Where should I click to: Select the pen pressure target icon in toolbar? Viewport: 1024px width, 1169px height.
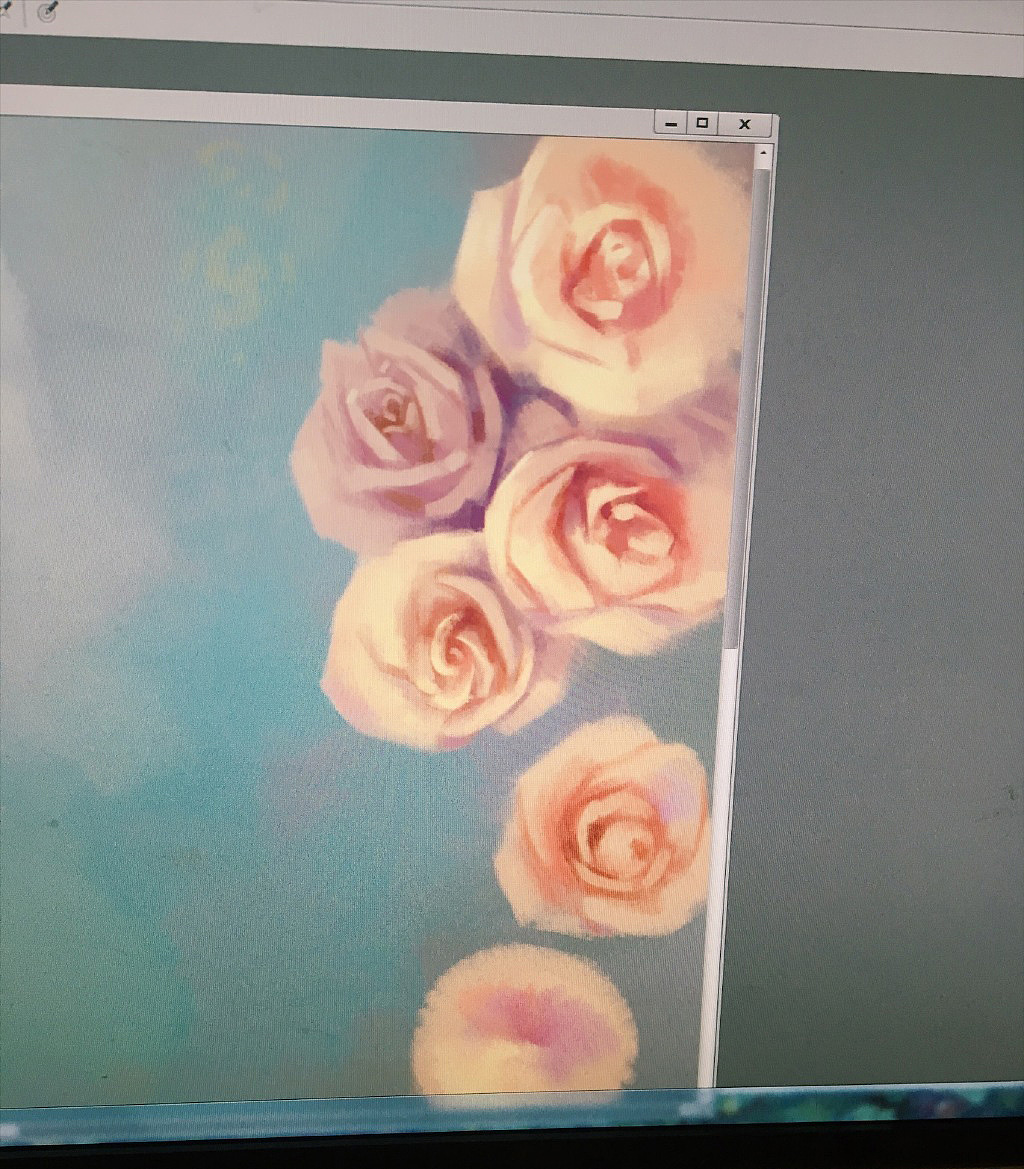[47, 11]
